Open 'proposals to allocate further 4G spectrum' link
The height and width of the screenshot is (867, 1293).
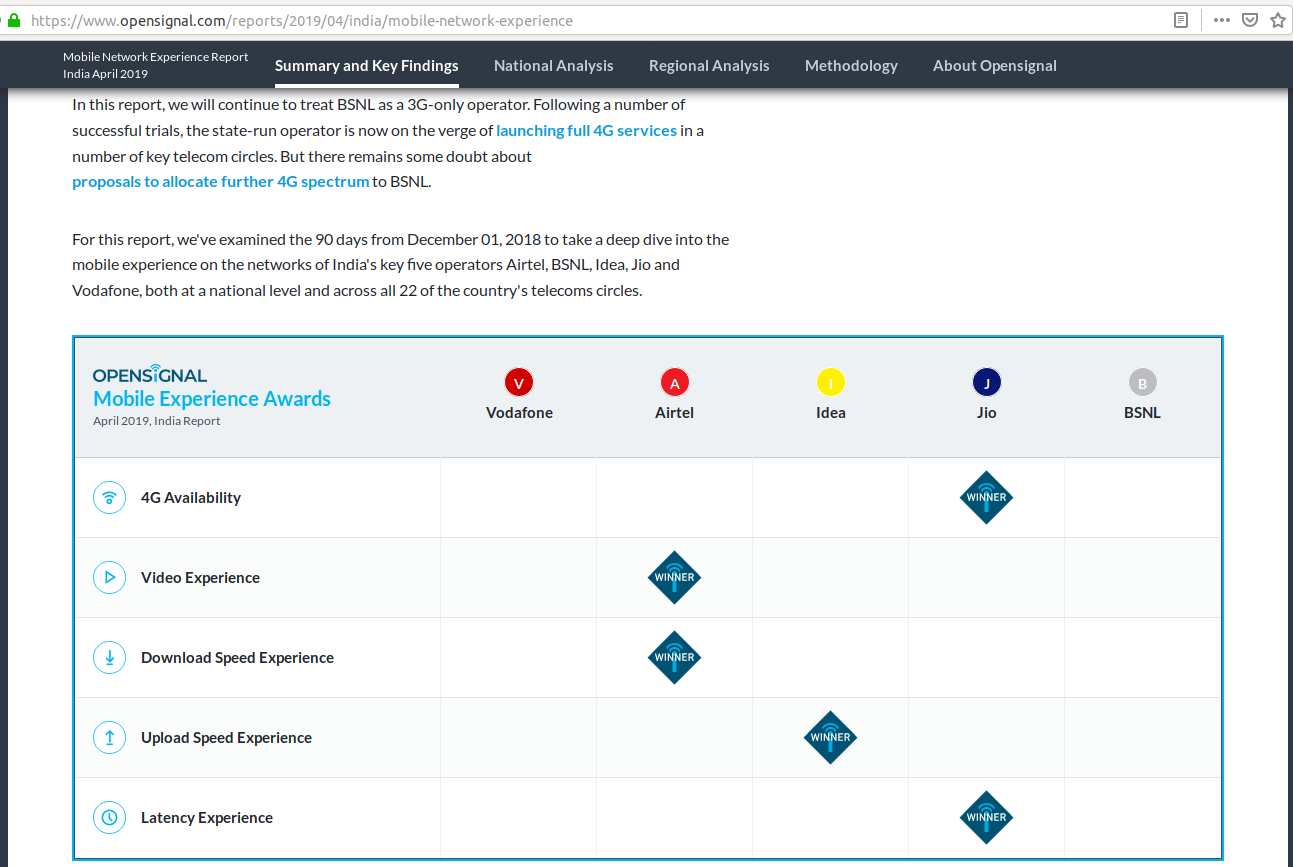(221, 182)
